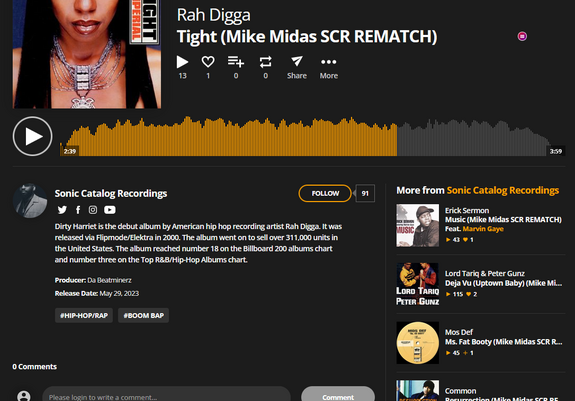
Task: Open the YouTube channel icon
Action: [110, 210]
